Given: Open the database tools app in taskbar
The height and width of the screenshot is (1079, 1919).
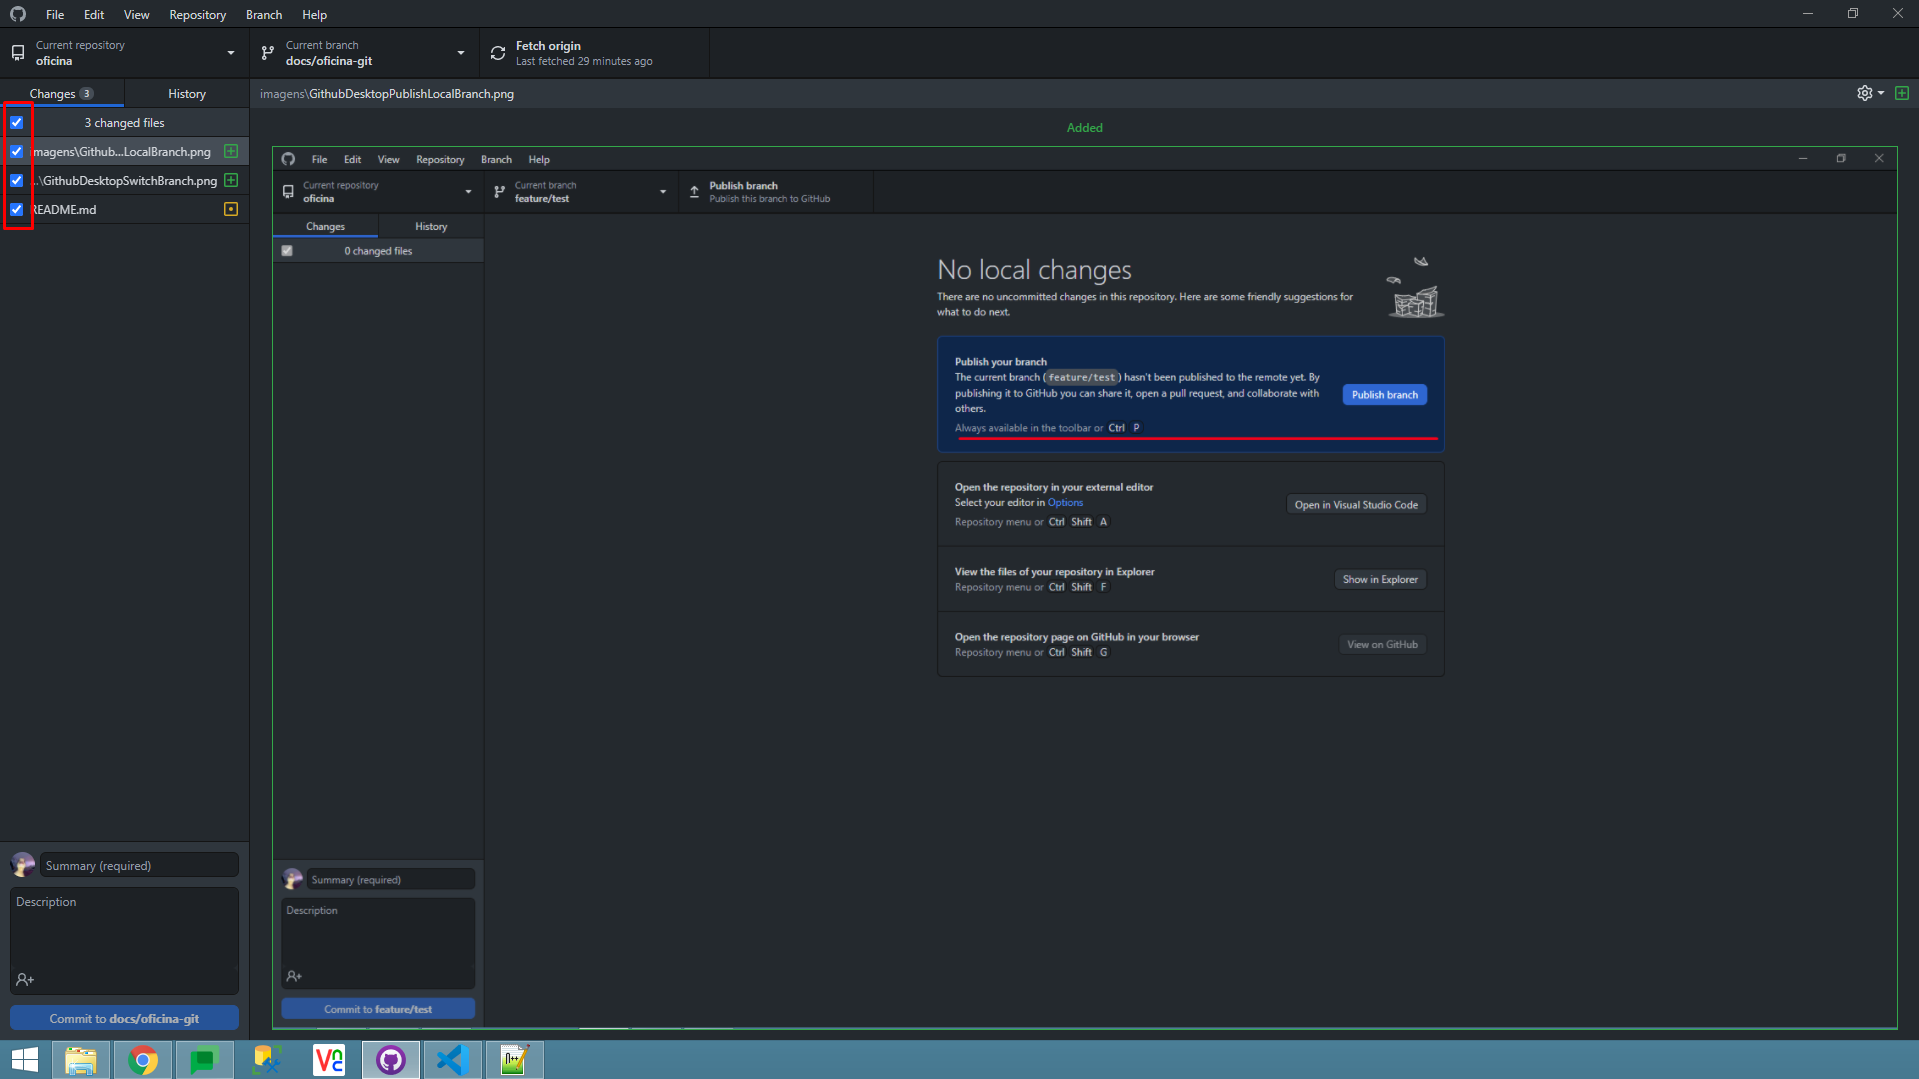Looking at the screenshot, I should pyautogui.click(x=267, y=1060).
